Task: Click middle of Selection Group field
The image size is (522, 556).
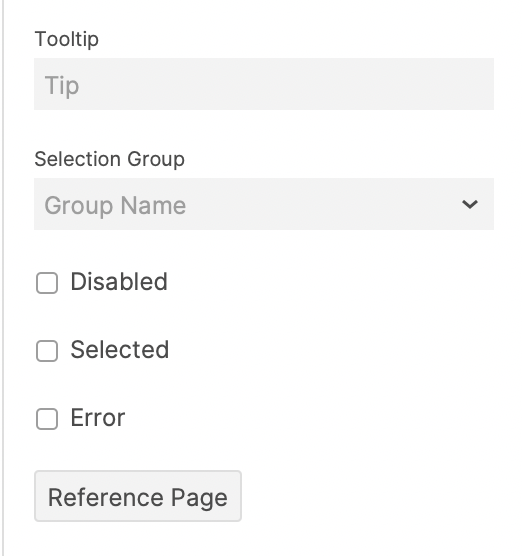Action: pos(264,204)
